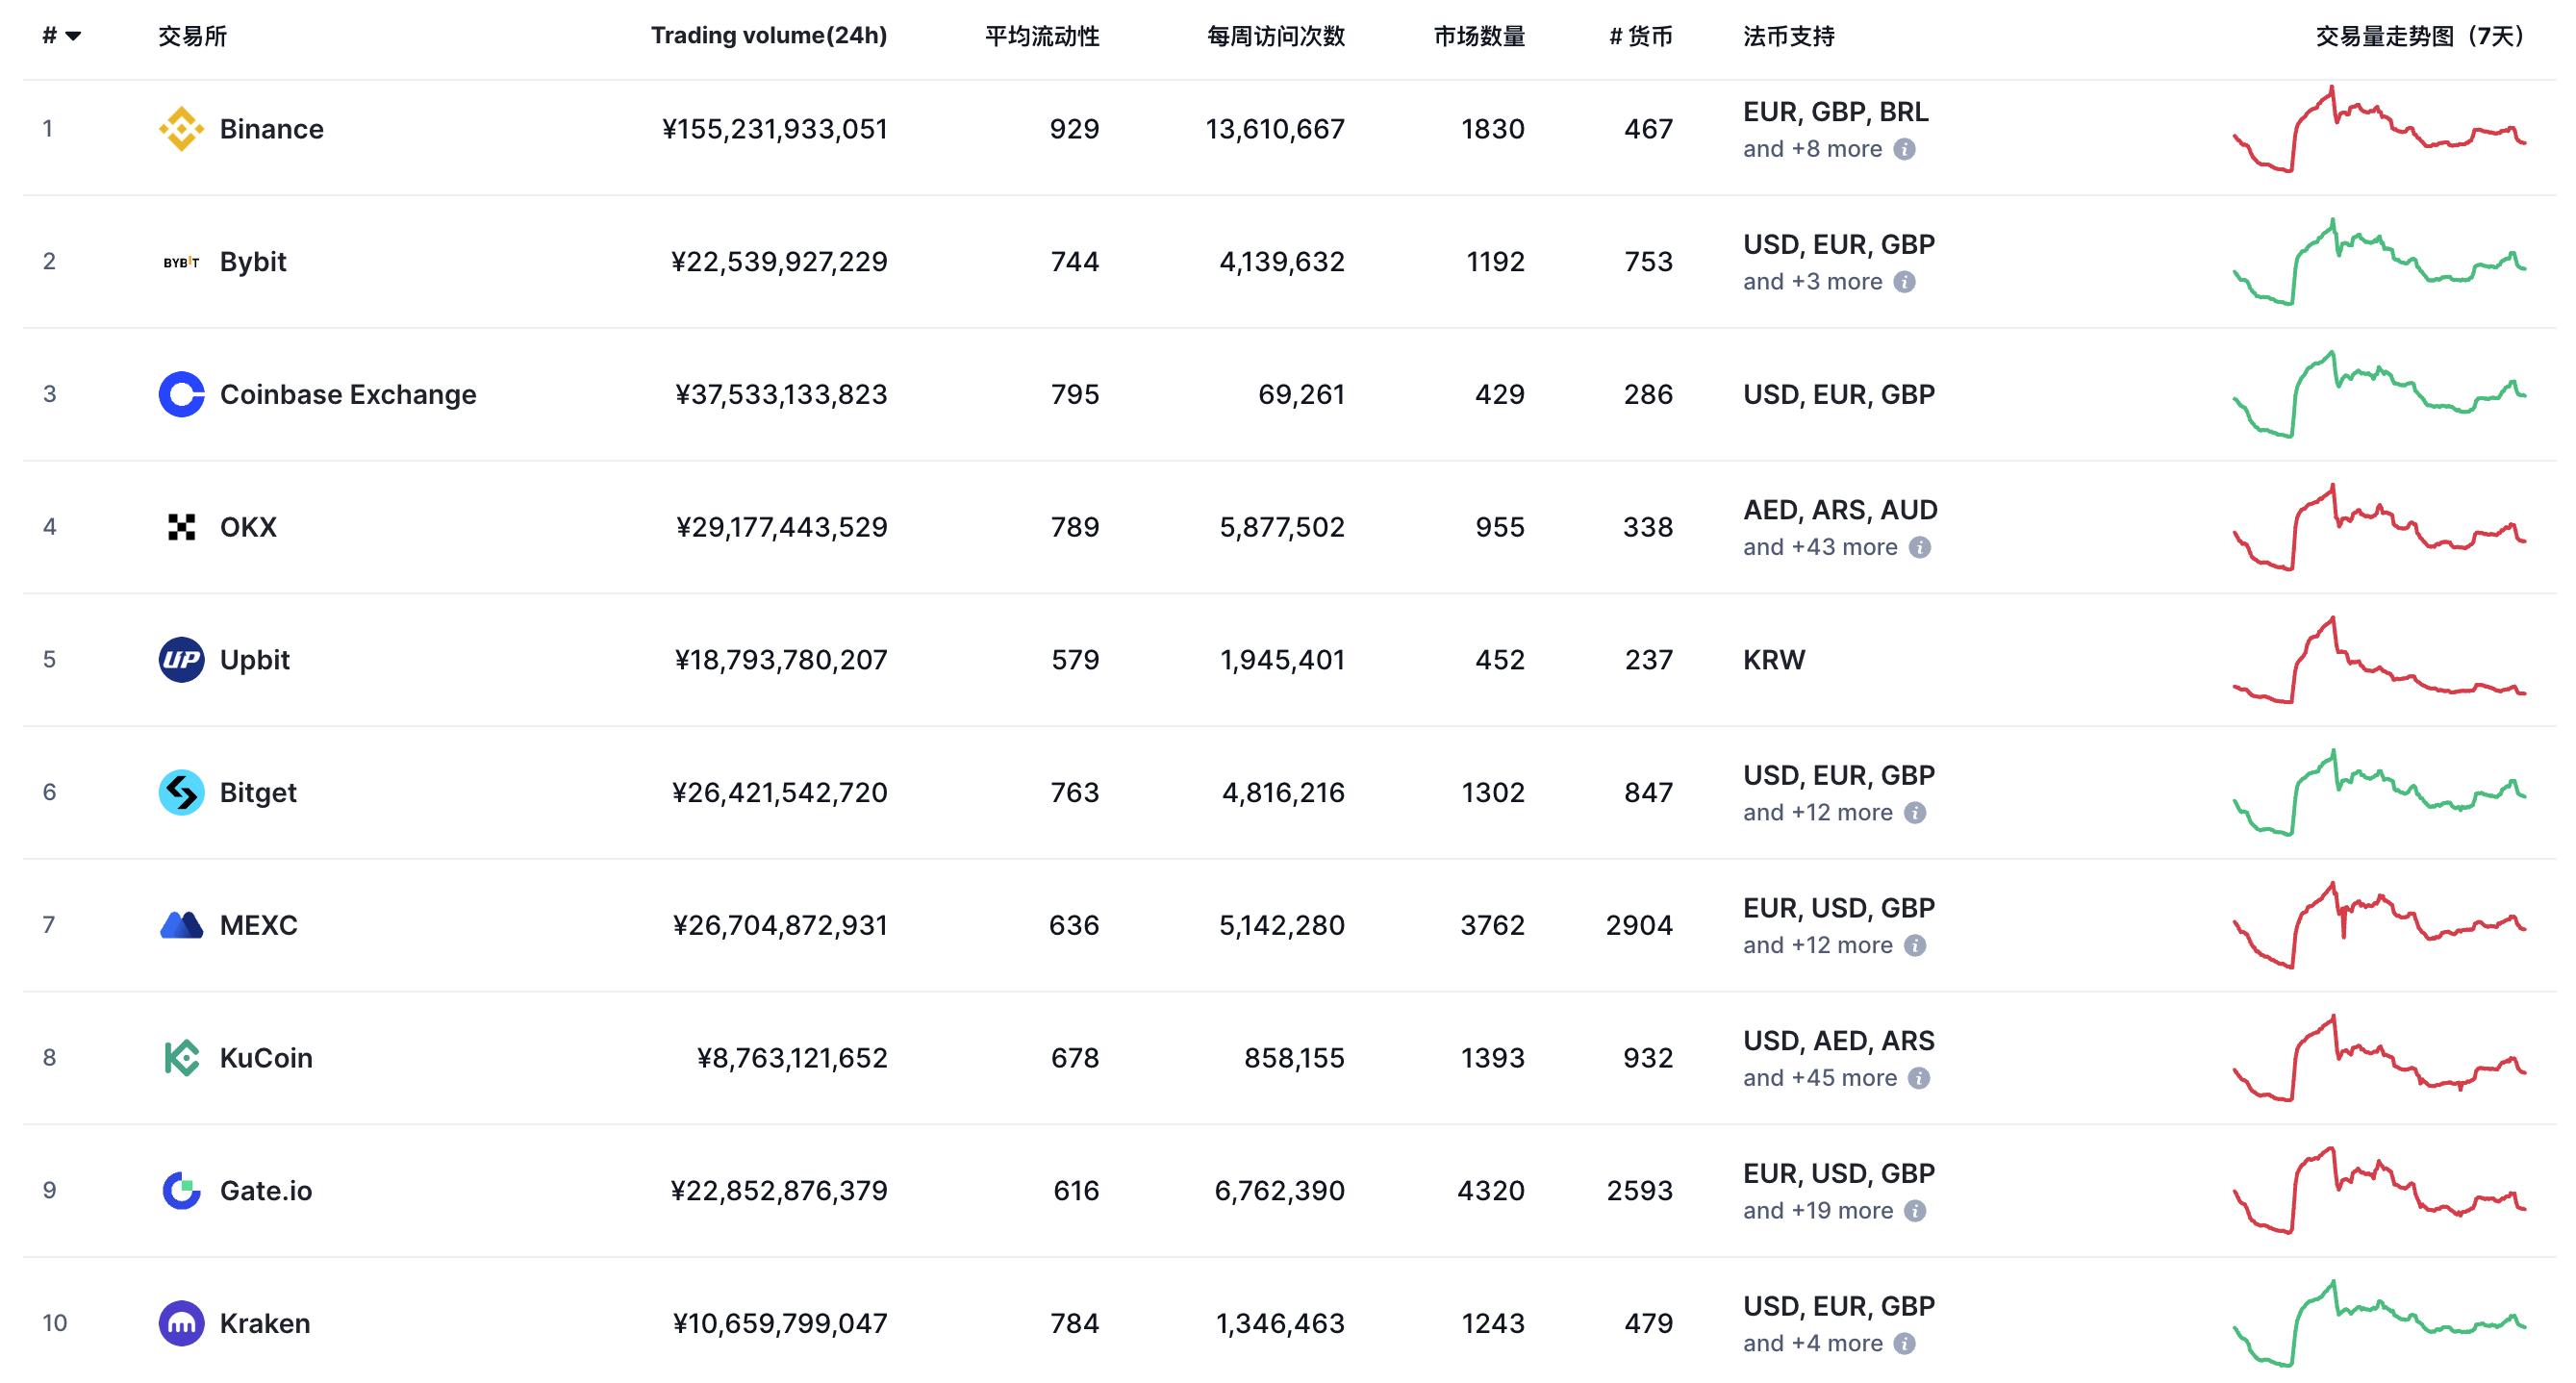Click the Coinbase Exchange logo icon
Image resolution: width=2576 pixels, height=1383 pixels.
181,394
